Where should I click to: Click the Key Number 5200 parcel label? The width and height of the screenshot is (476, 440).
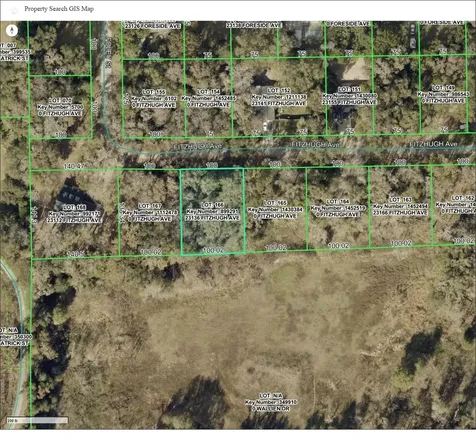[60, 107]
